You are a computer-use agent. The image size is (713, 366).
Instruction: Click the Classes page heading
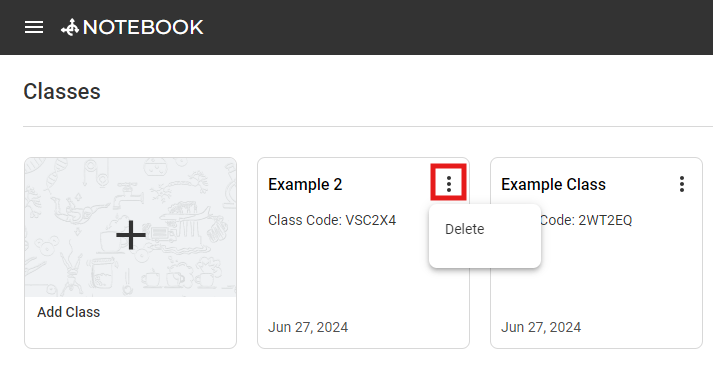click(x=62, y=91)
